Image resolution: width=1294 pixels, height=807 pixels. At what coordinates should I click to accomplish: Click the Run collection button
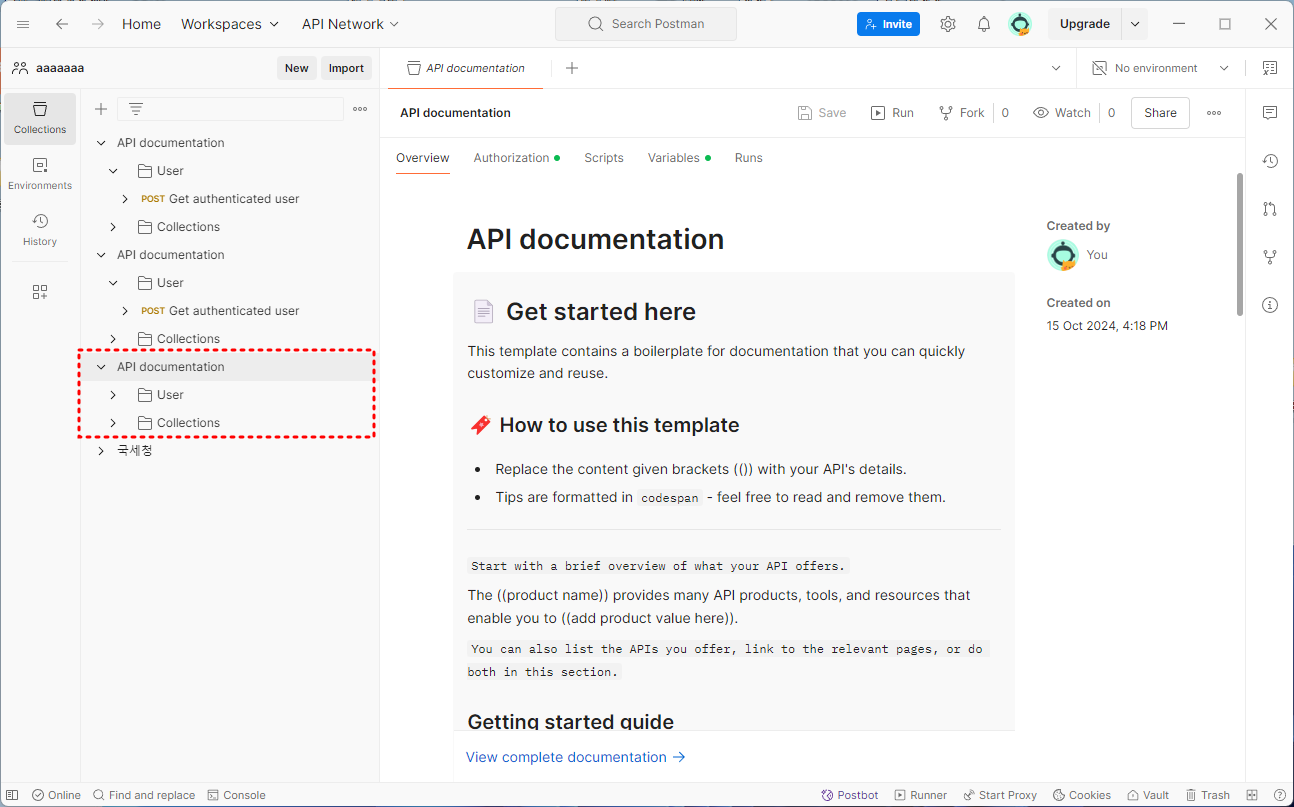click(x=892, y=113)
